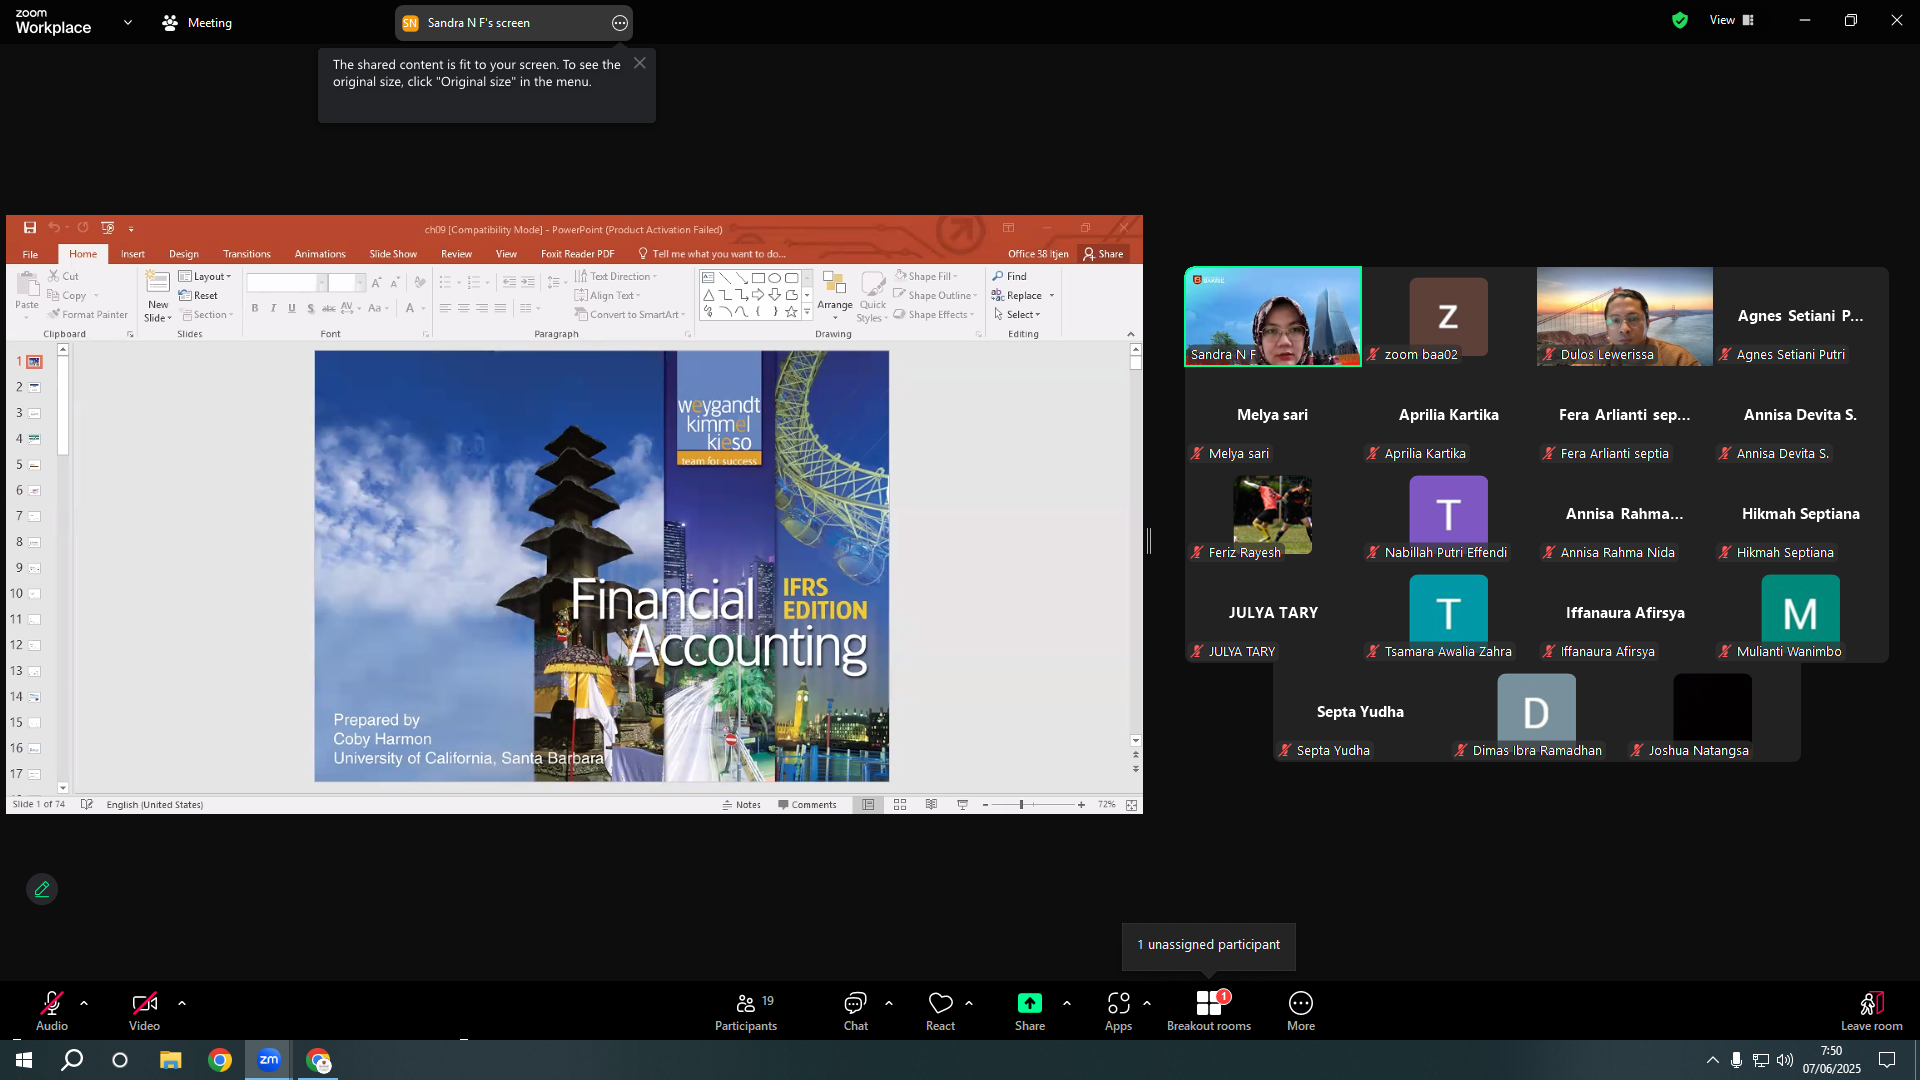Start video in Zoom toolbar
Viewport: 1920px width, 1080px height.
[144, 1010]
